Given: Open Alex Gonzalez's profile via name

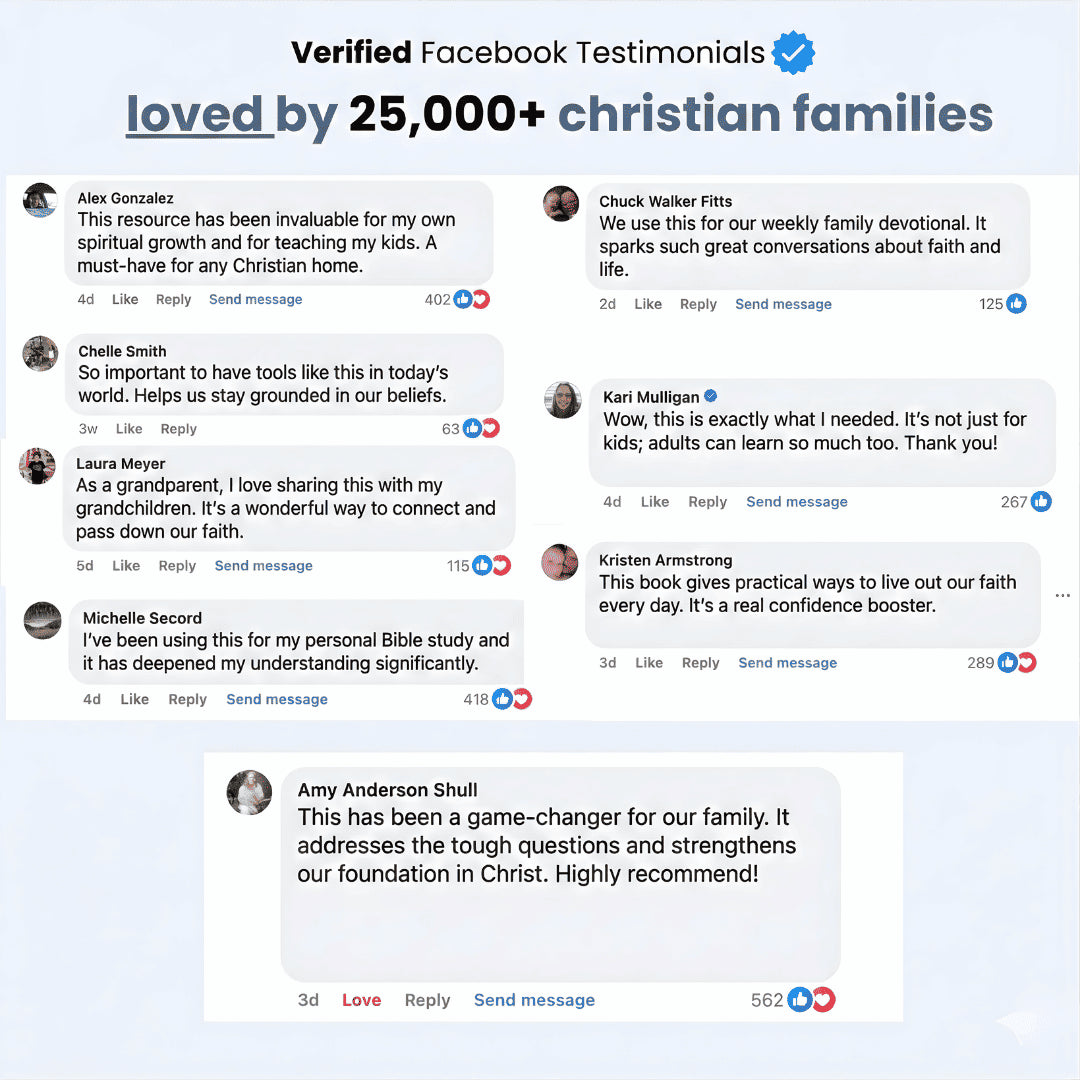Looking at the screenshot, I should pos(125,198).
